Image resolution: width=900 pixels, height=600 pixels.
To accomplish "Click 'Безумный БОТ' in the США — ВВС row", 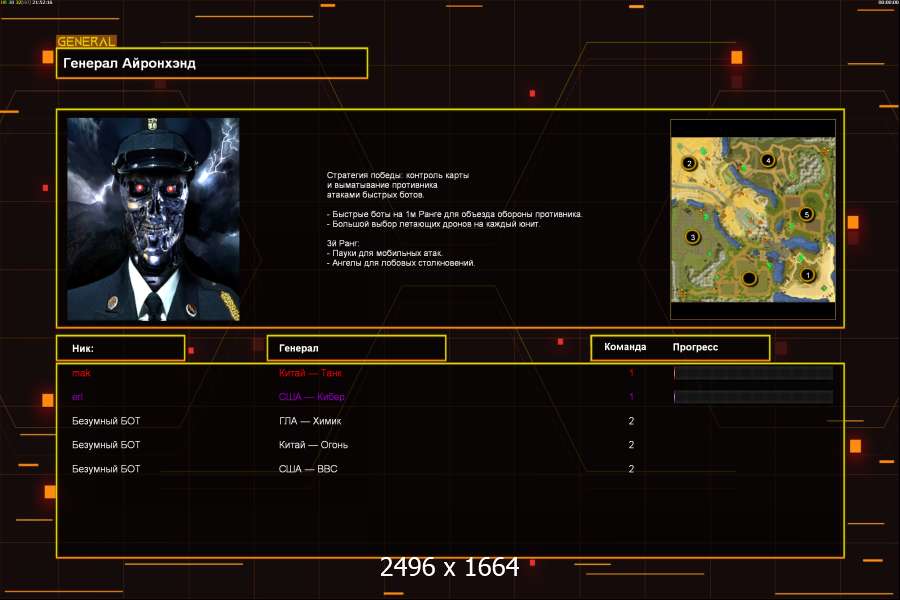I will pyautogui.click(x=106, y=469).
